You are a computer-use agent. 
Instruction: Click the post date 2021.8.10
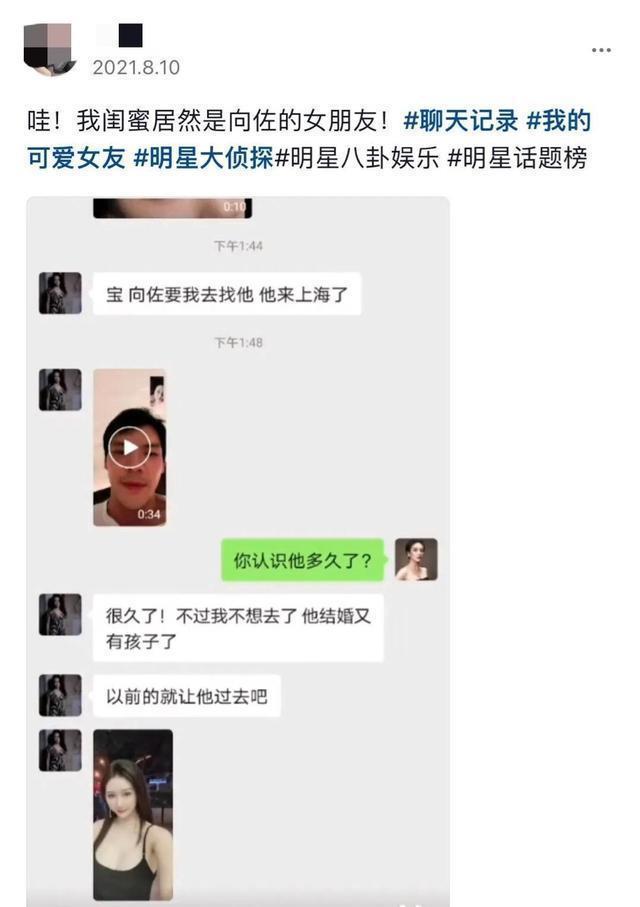pyautogui.click(x=136, y=68)
